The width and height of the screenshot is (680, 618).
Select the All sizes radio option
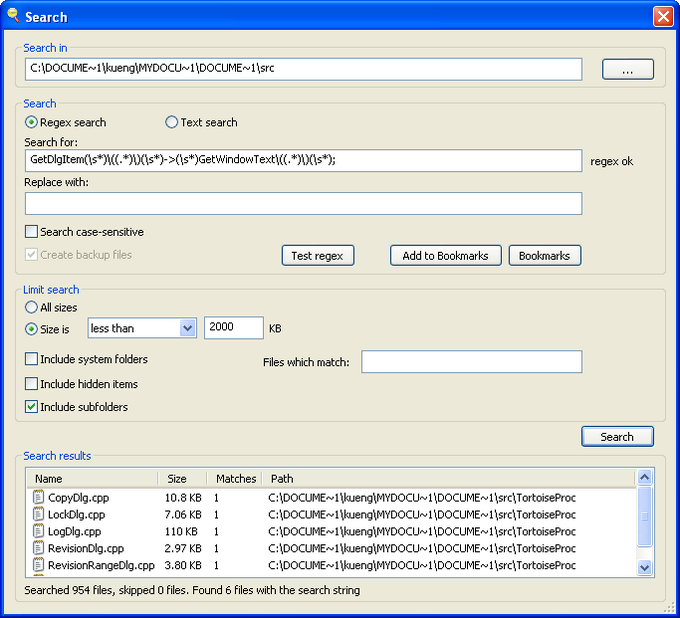(32, 308)
